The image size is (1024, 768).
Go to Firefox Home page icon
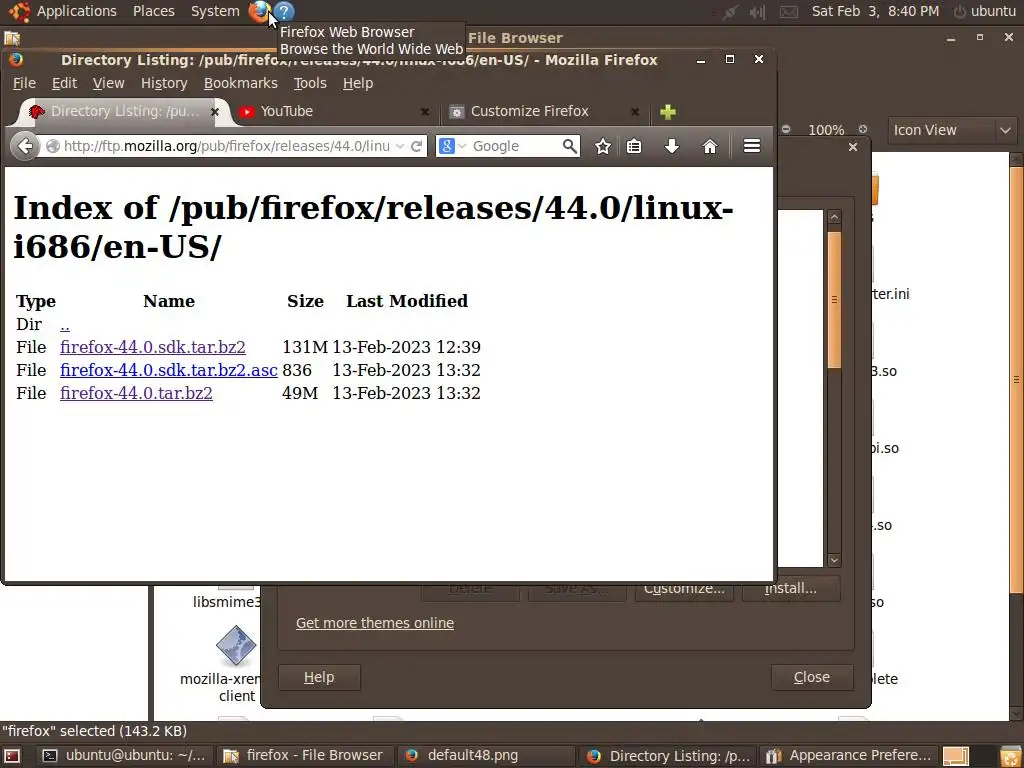(x=710, y=146)
